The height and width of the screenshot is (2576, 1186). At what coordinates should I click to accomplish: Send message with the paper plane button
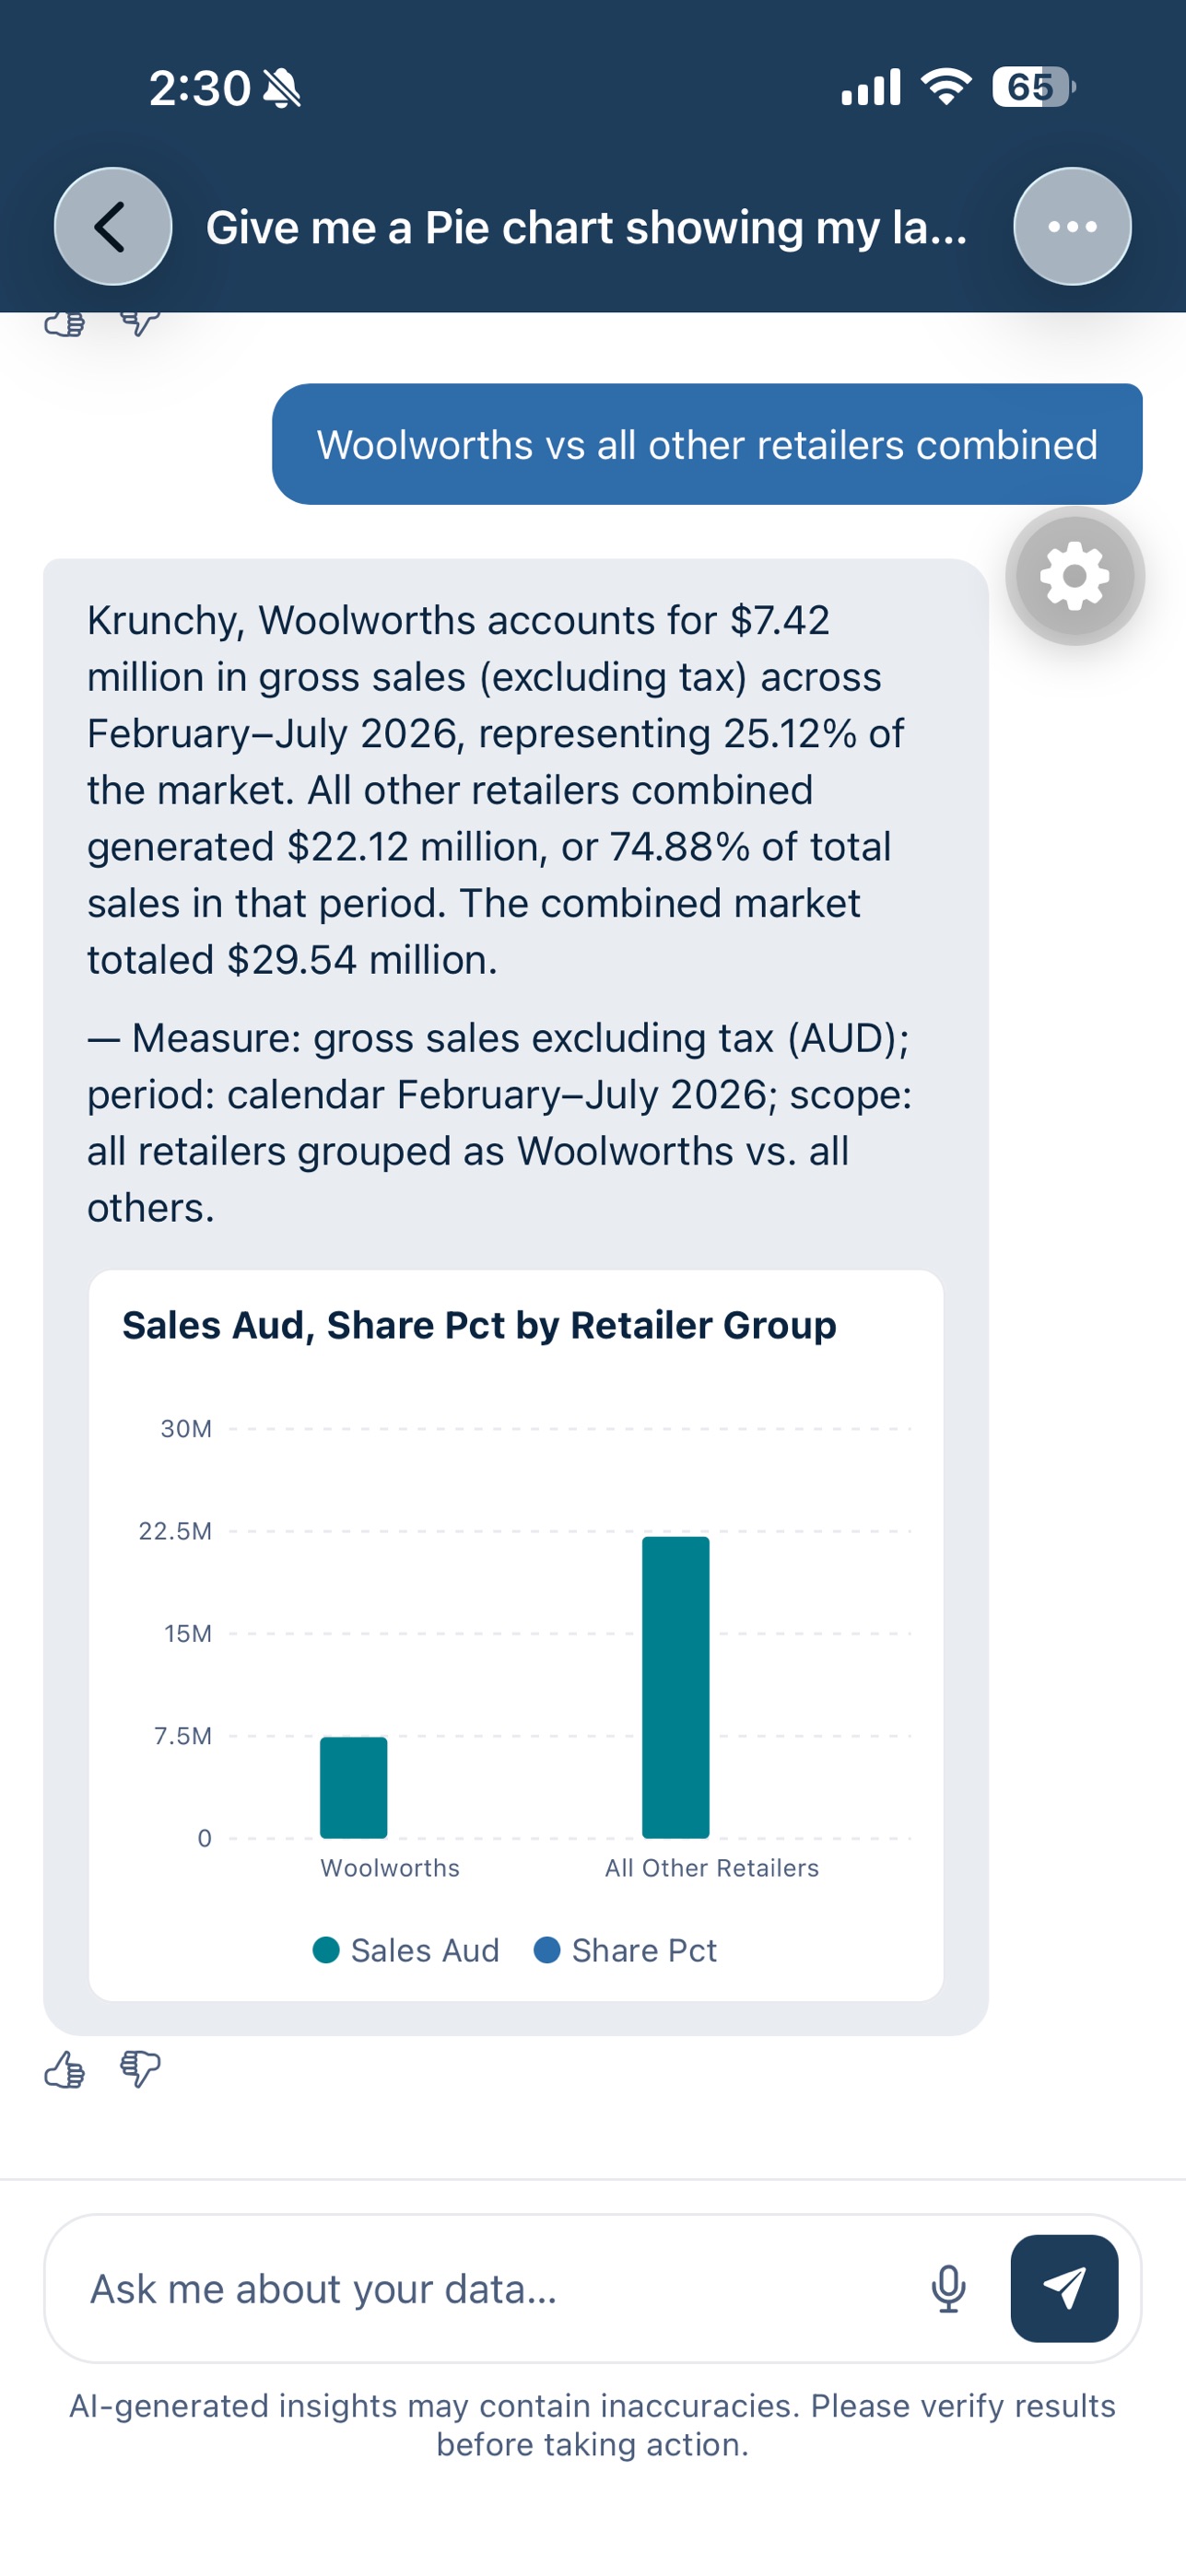[1064, 2288]
